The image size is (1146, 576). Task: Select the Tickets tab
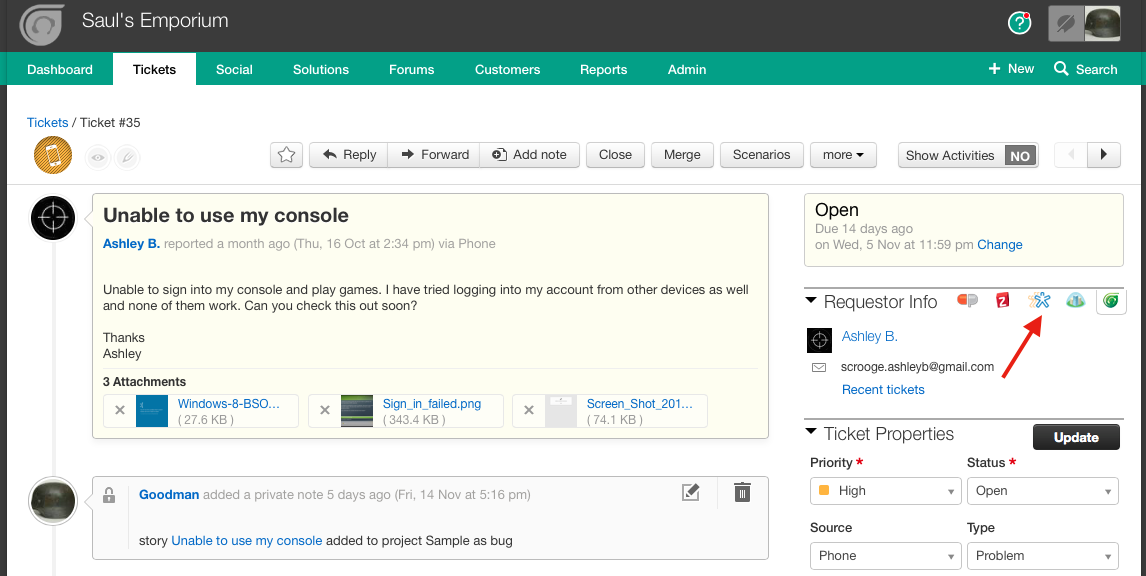(x=154, y=69)
